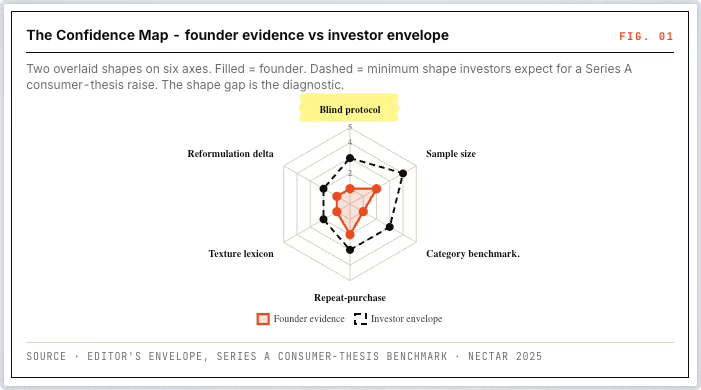The image size is (701, 390).
Task: Click investor point on Sample size axis
Action: pos(403,174)
